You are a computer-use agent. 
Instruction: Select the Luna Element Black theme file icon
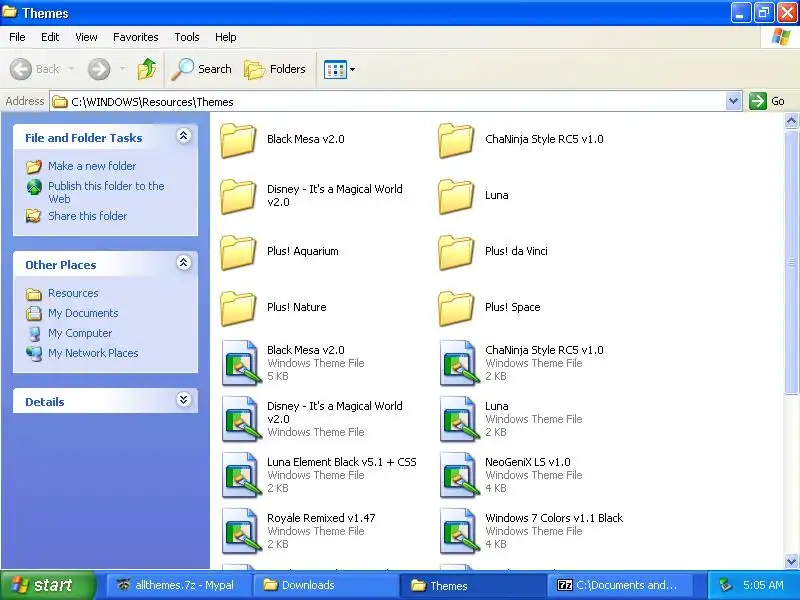tap(241, 476)
